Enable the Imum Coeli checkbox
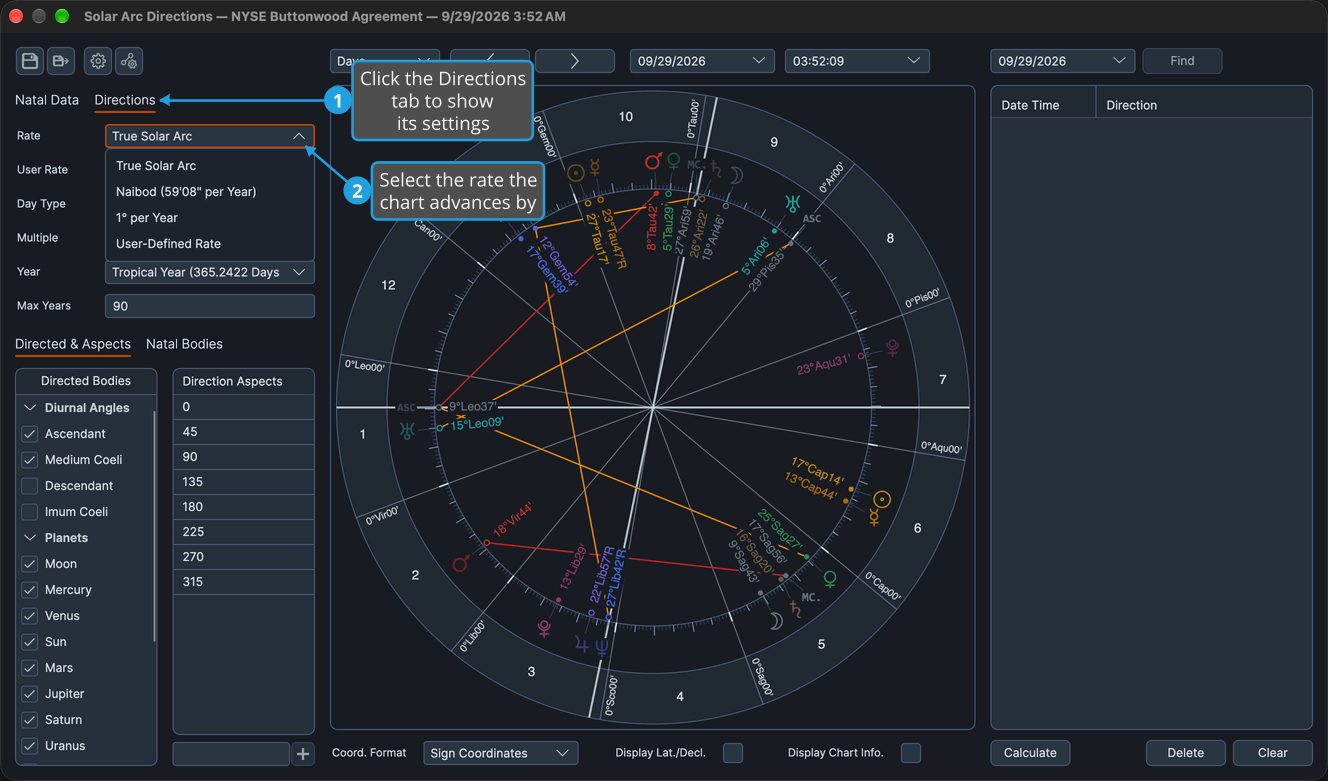 30,512
